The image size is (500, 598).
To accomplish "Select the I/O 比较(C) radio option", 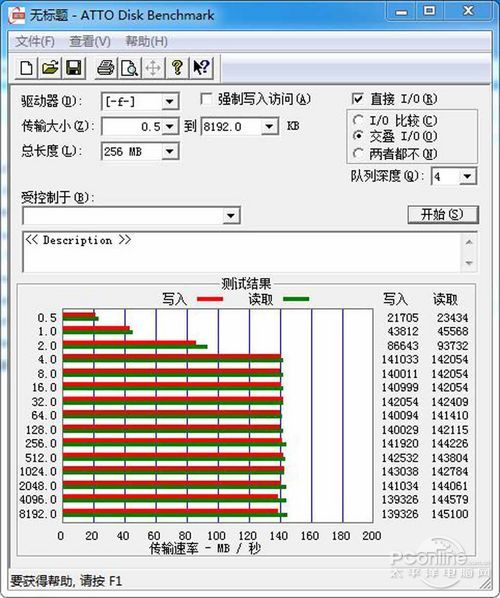I will 358,120.
